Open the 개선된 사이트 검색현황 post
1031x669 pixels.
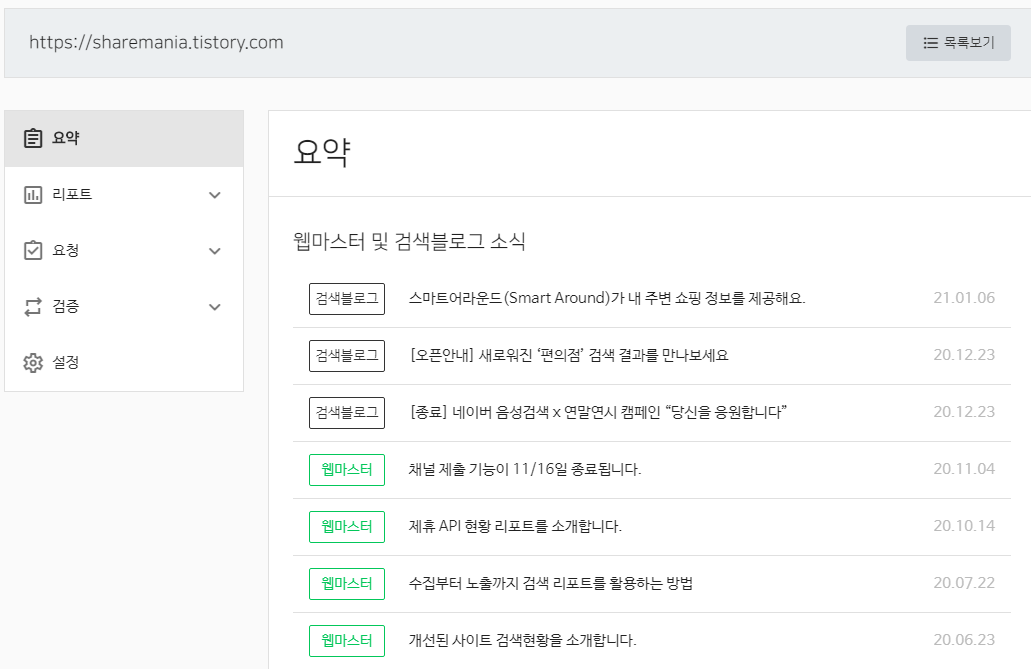click(x=523, y=640)
